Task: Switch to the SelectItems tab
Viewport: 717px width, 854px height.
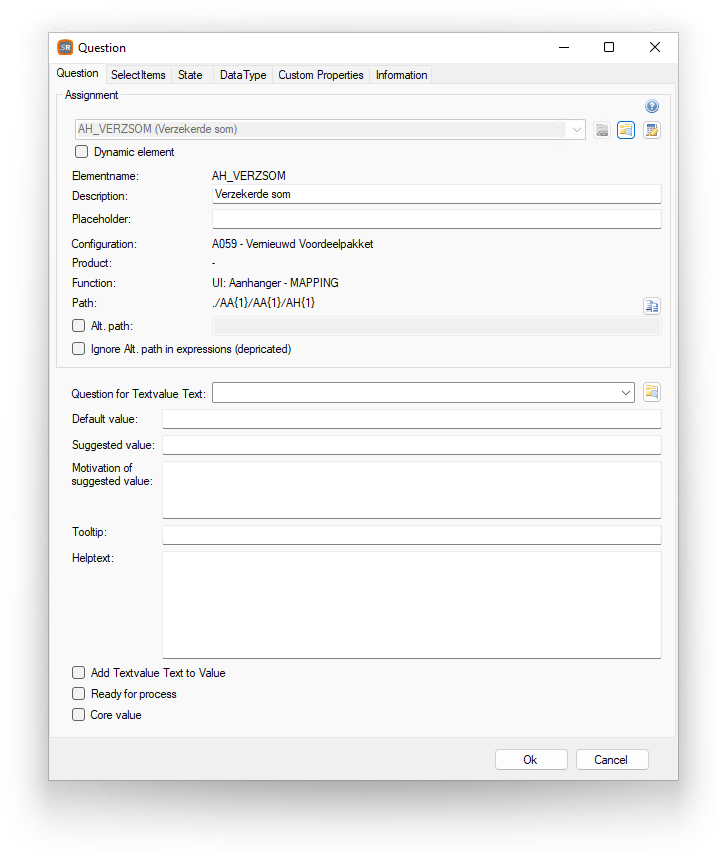Action: 138,75
